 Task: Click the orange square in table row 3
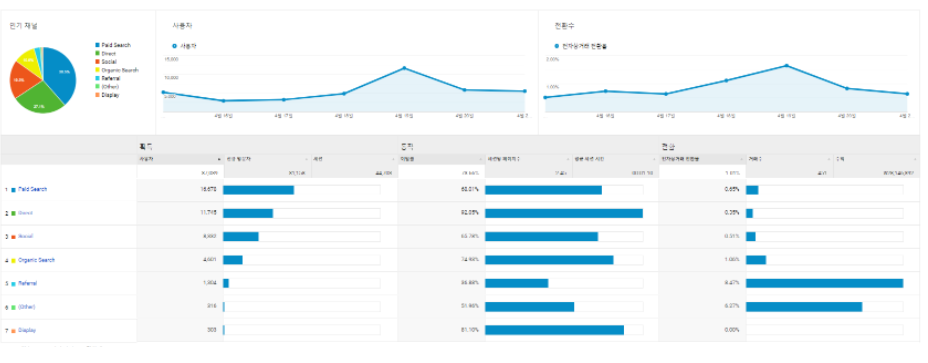13,237
